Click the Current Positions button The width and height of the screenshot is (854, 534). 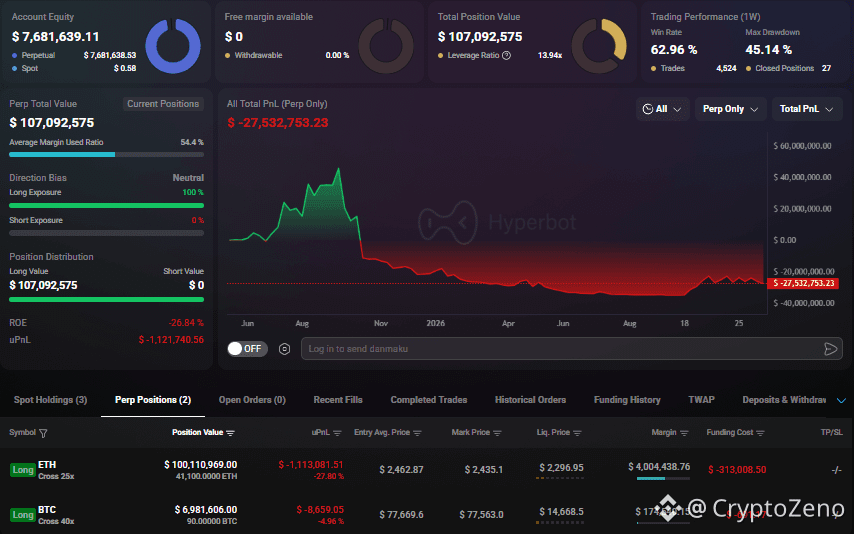pos(163,104)
